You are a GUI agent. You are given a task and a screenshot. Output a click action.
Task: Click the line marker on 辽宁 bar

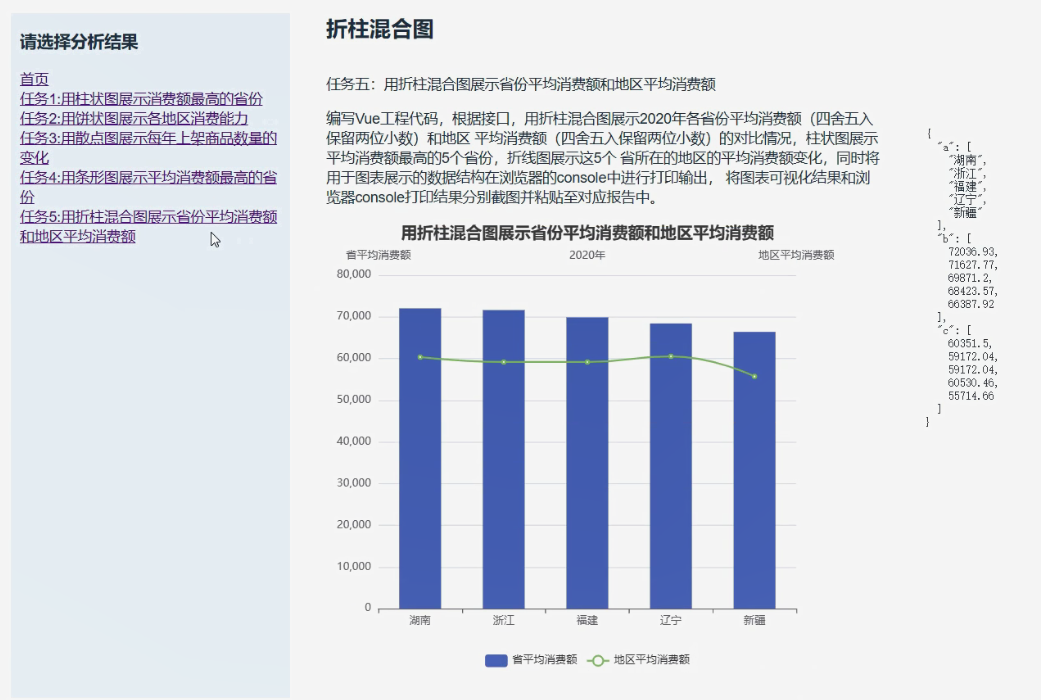click(x=671, y=356)
